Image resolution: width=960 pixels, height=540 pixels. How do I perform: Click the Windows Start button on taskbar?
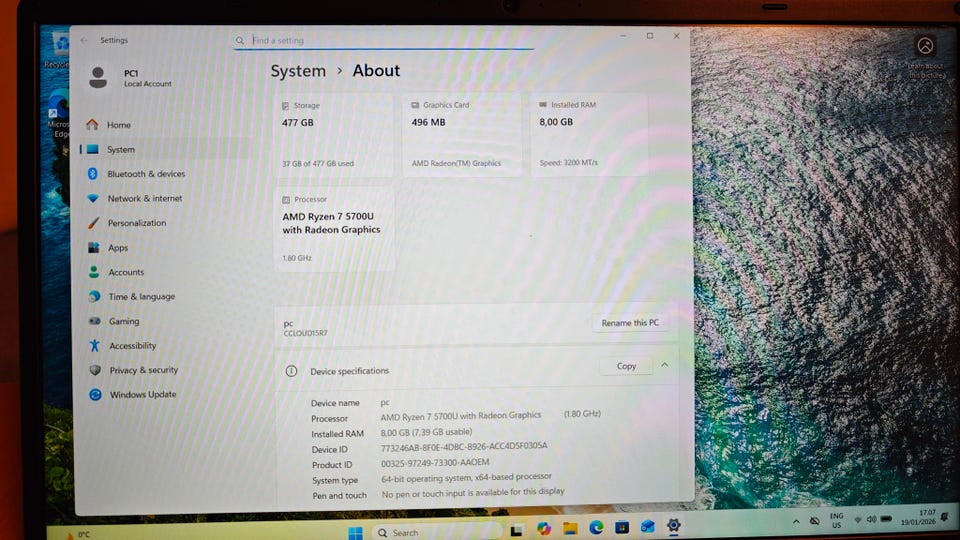pyautogui.click(x=356, y=532)
